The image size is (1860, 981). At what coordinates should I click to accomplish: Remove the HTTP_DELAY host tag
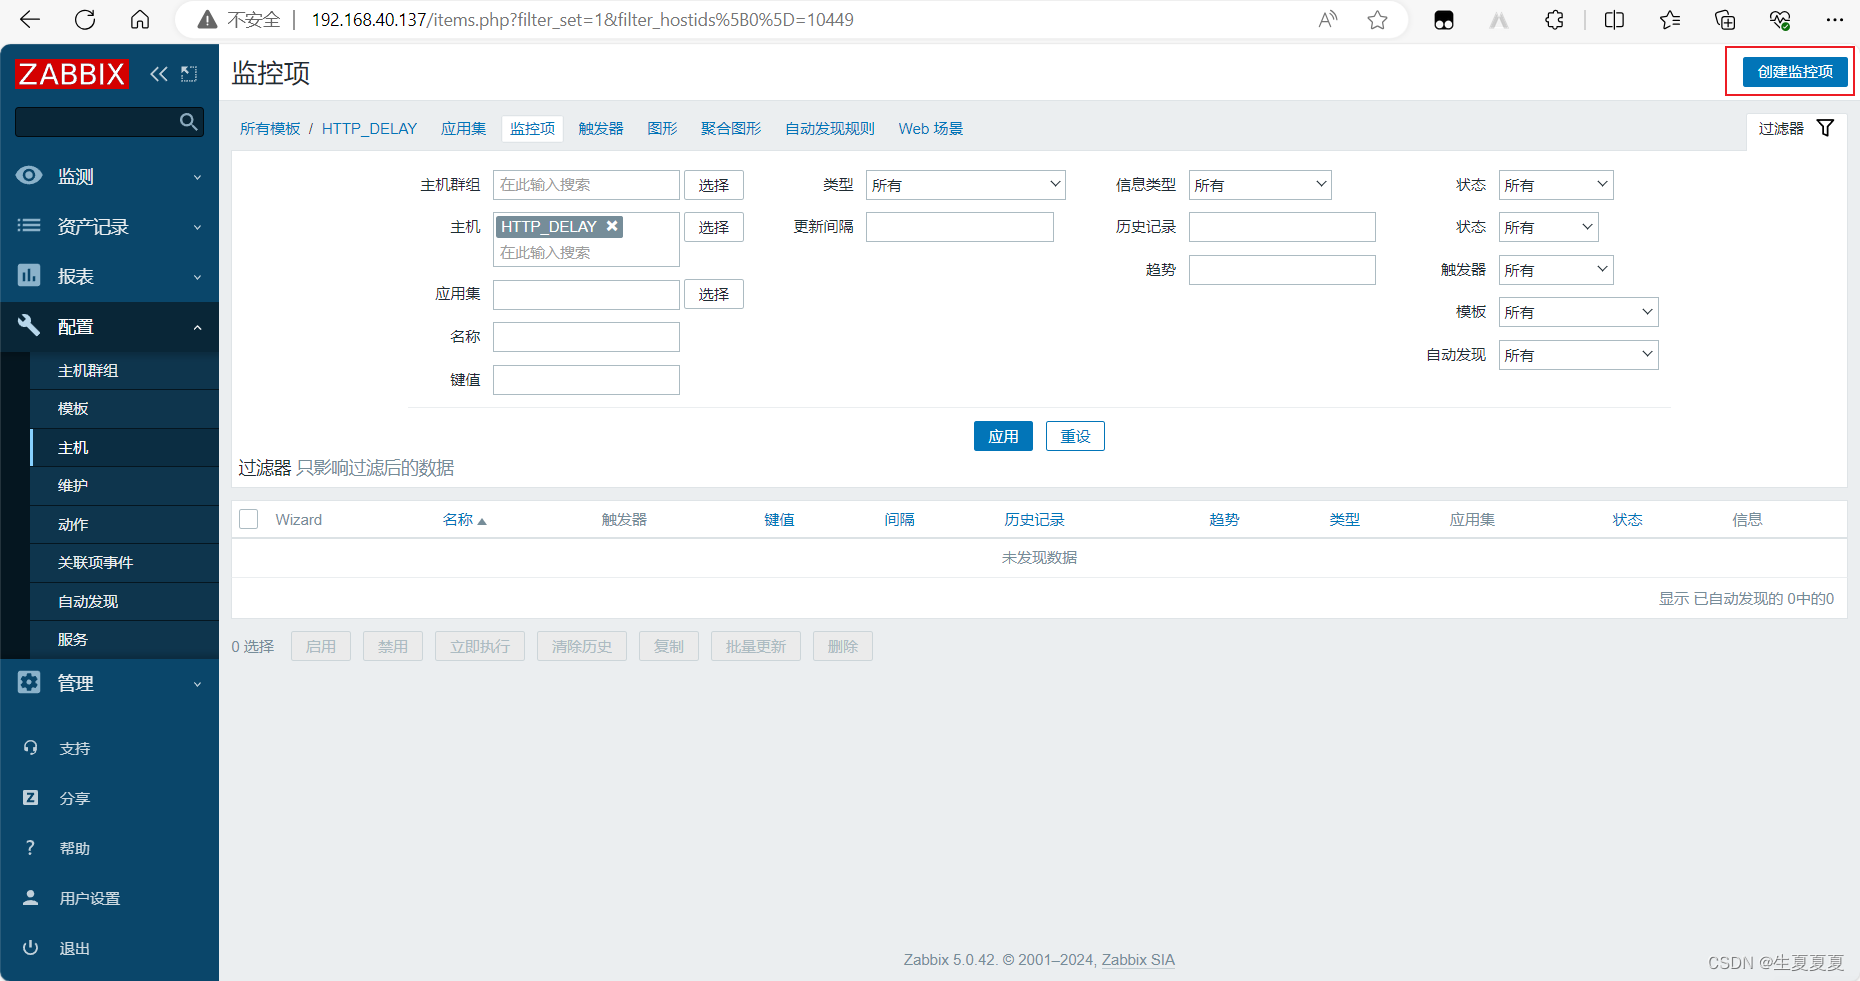point(612,226)
